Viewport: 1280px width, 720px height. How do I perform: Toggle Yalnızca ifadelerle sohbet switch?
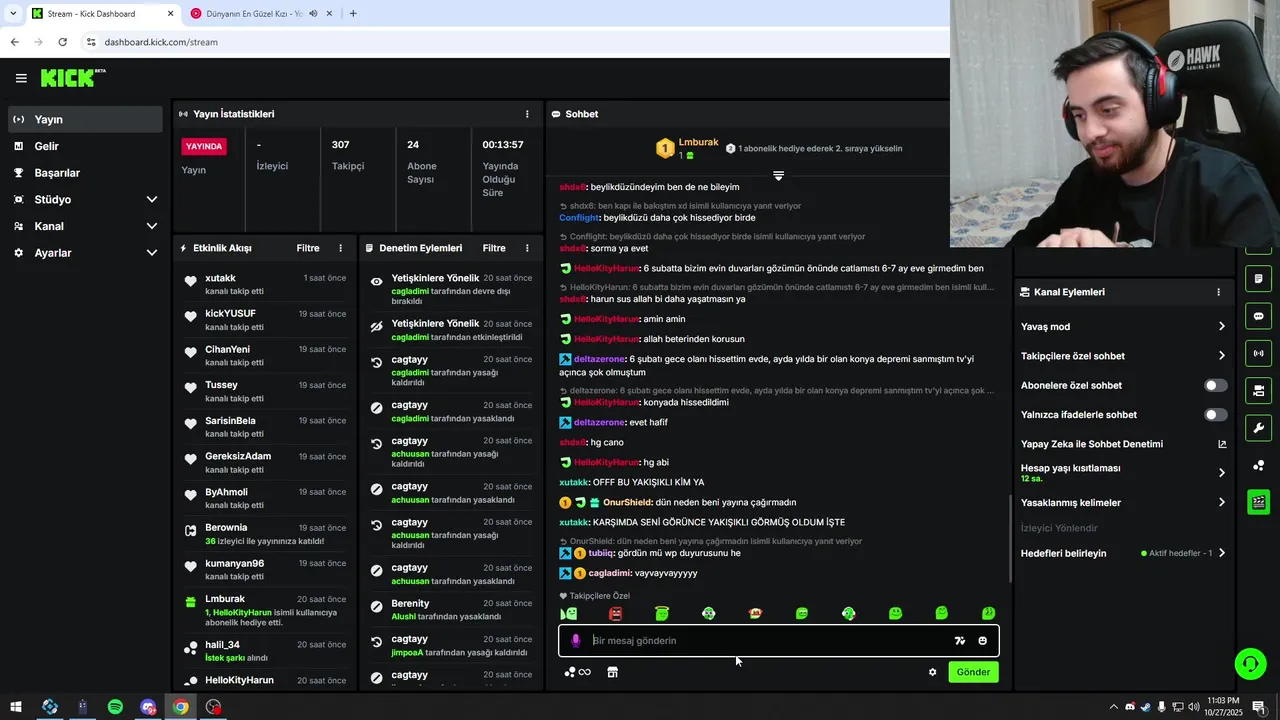[x=1215, y=414]
